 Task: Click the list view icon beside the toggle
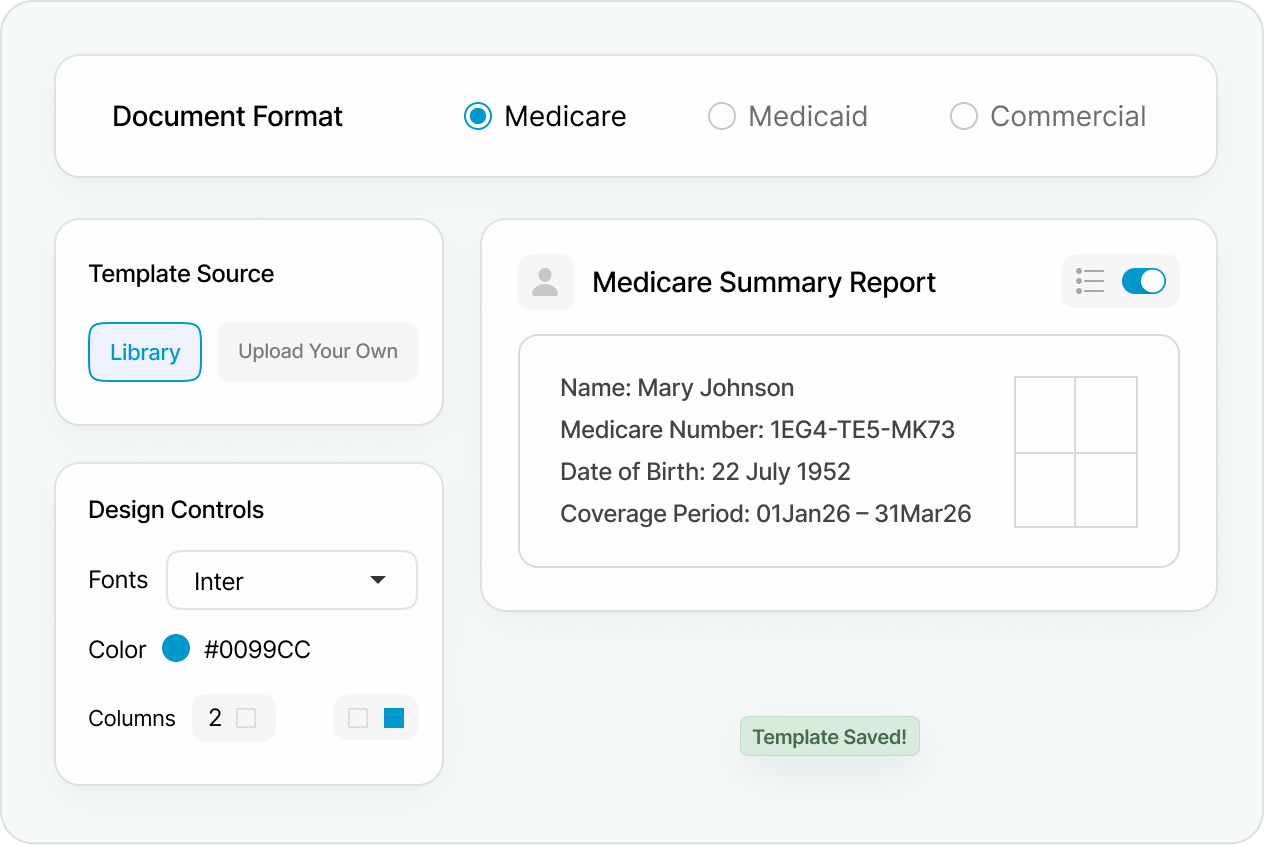tap(1090, 281)
